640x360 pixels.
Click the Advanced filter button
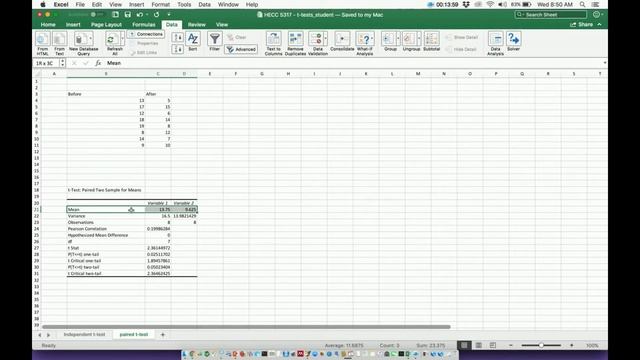[241, 49]
